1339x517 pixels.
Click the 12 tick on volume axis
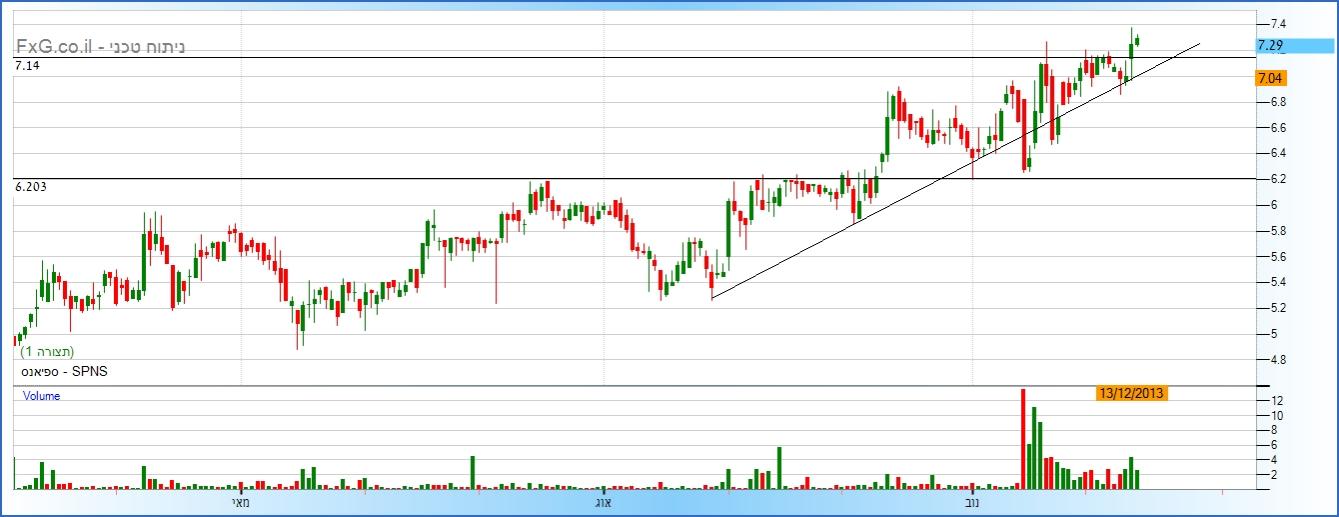[1277, 400]
